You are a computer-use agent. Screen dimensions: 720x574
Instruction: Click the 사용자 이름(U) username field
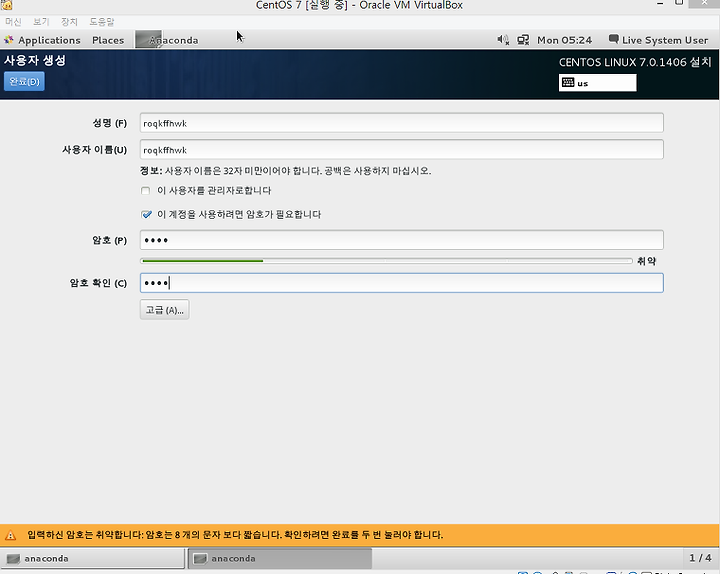click(x=402, y=150)
